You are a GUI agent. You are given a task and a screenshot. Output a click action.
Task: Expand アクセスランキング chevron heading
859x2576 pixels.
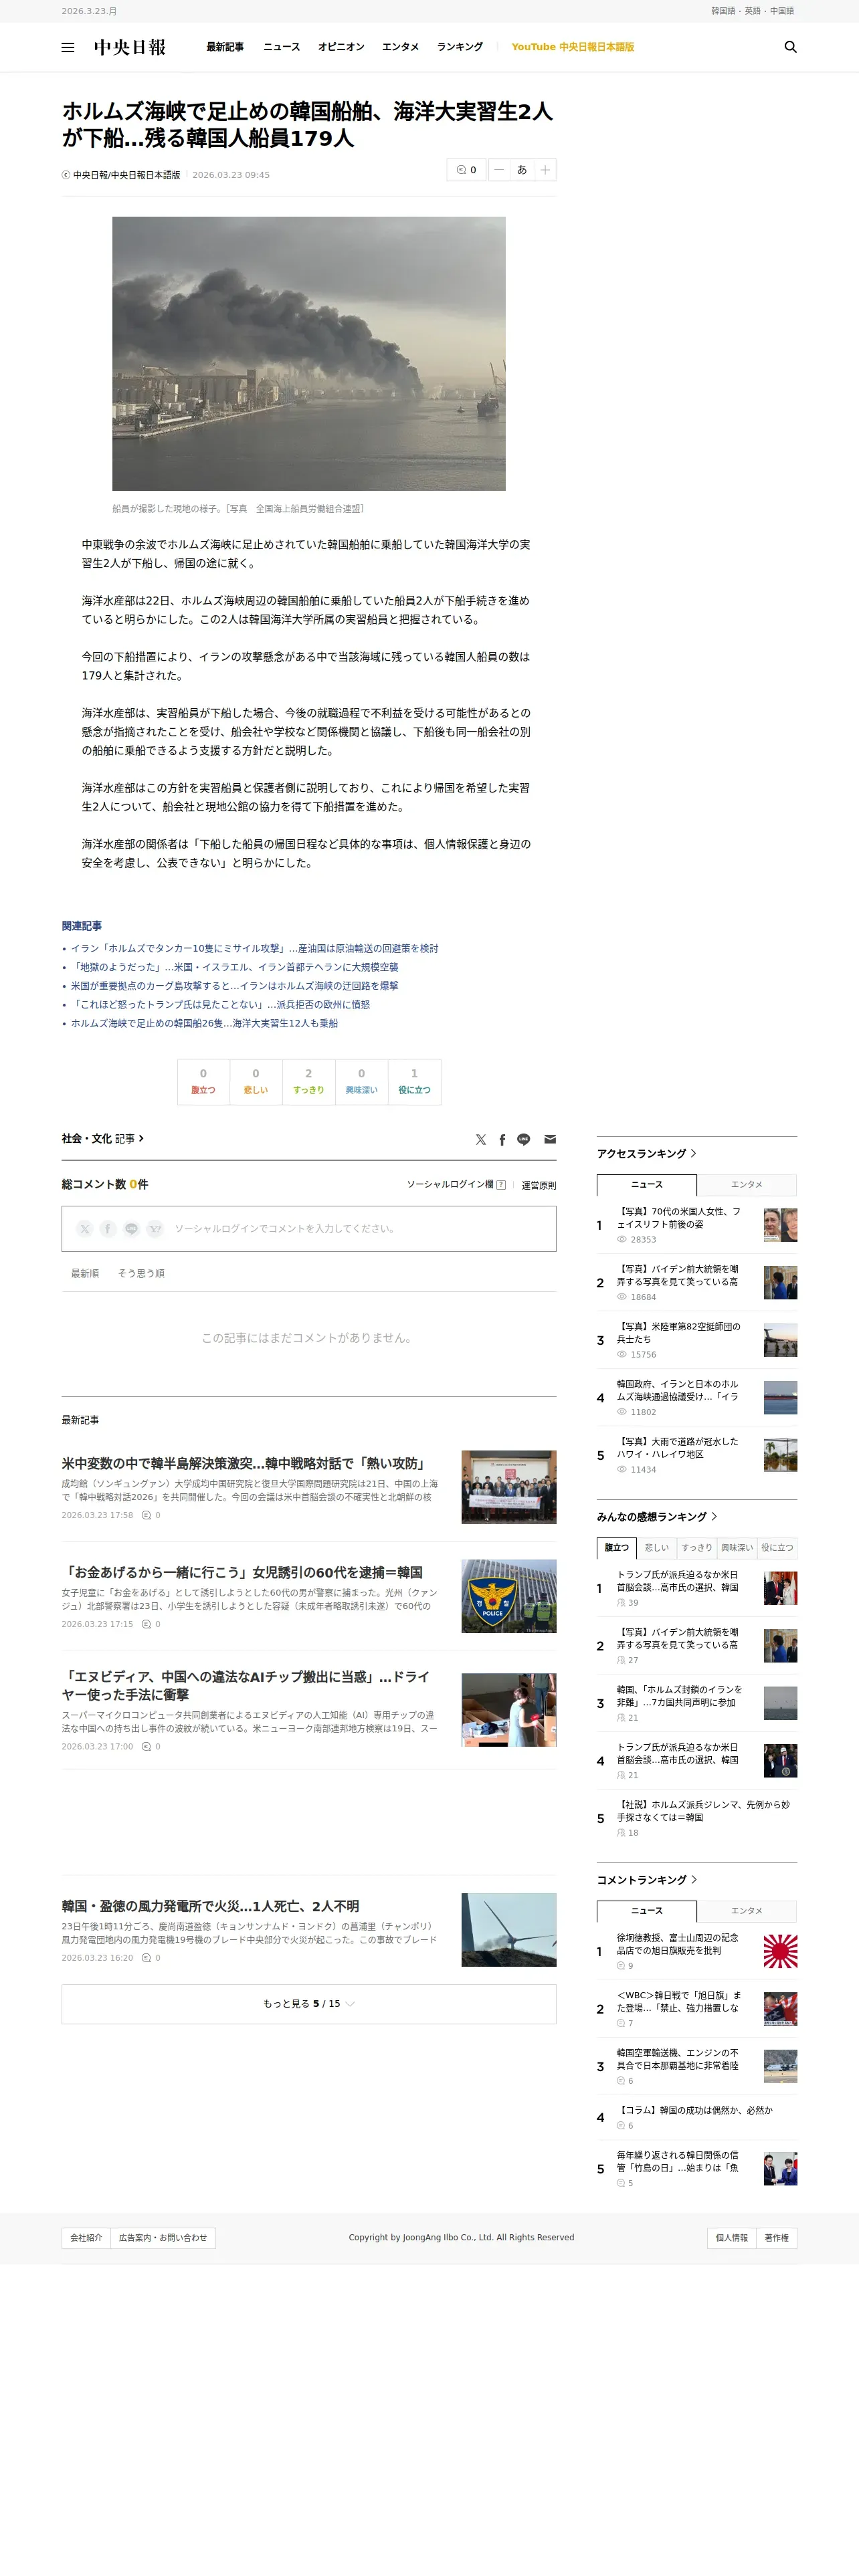pyautogui.click(x=647, y=1154)
